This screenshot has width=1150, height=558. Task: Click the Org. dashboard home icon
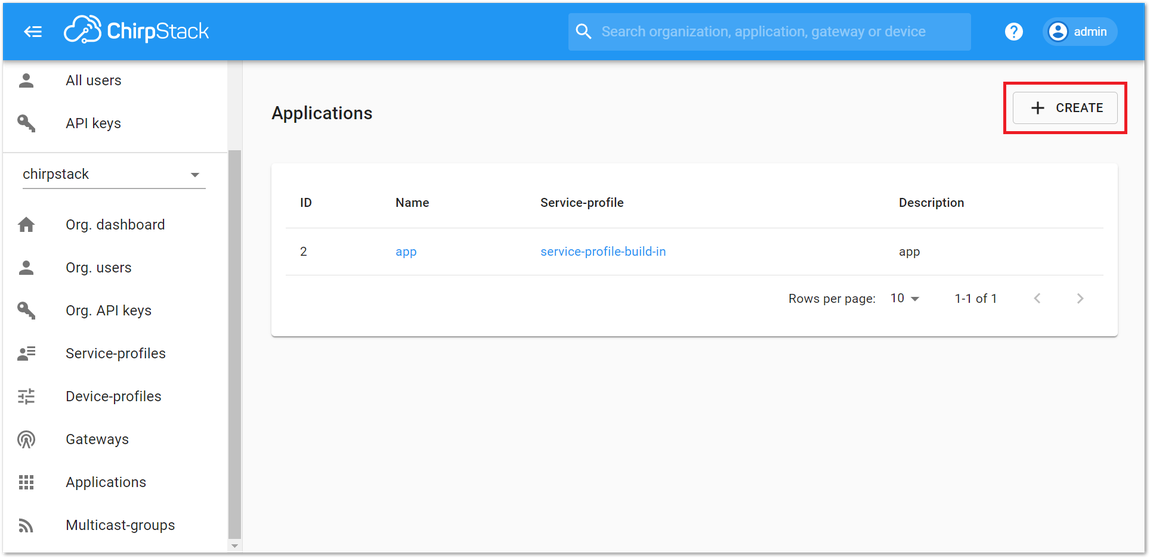(x=26, y=225)
